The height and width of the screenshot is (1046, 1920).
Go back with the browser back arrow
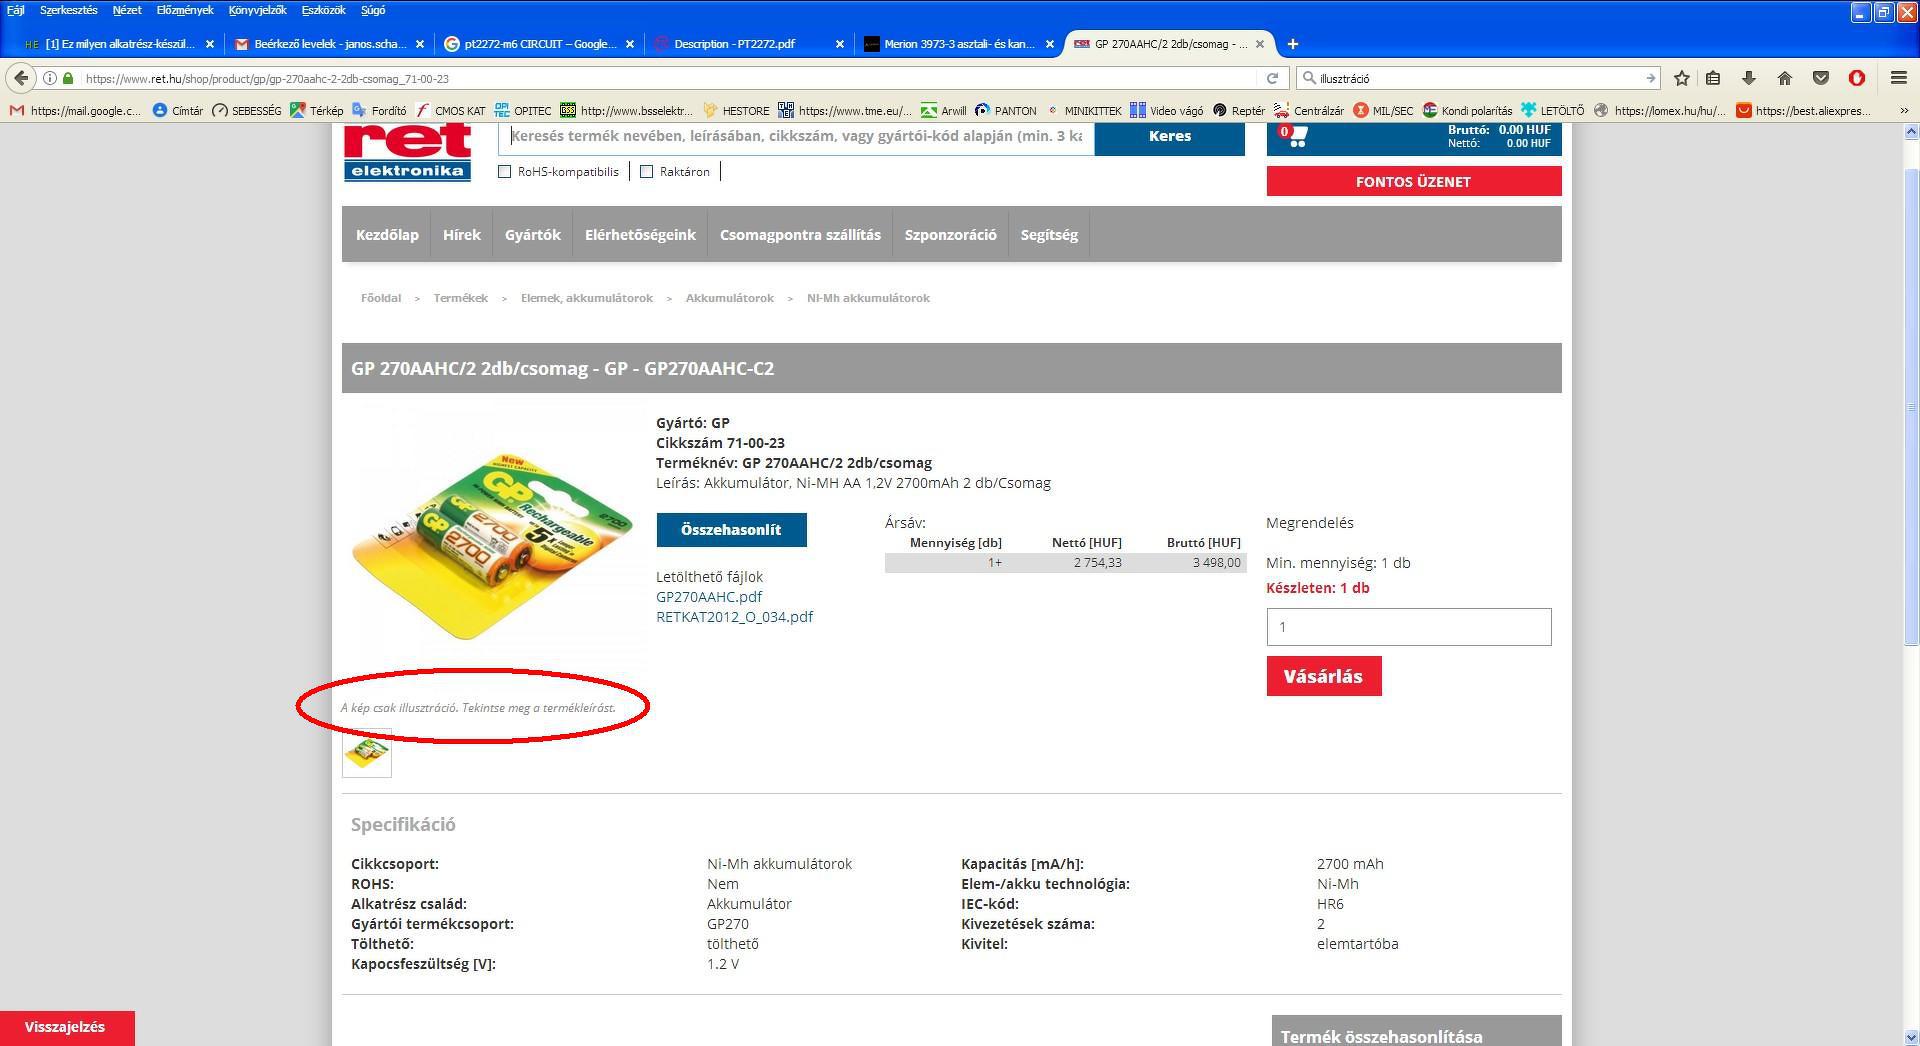tap(21, 78)
